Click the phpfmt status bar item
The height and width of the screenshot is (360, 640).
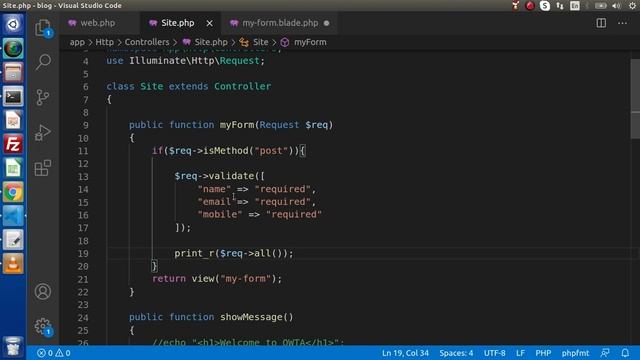575,353
